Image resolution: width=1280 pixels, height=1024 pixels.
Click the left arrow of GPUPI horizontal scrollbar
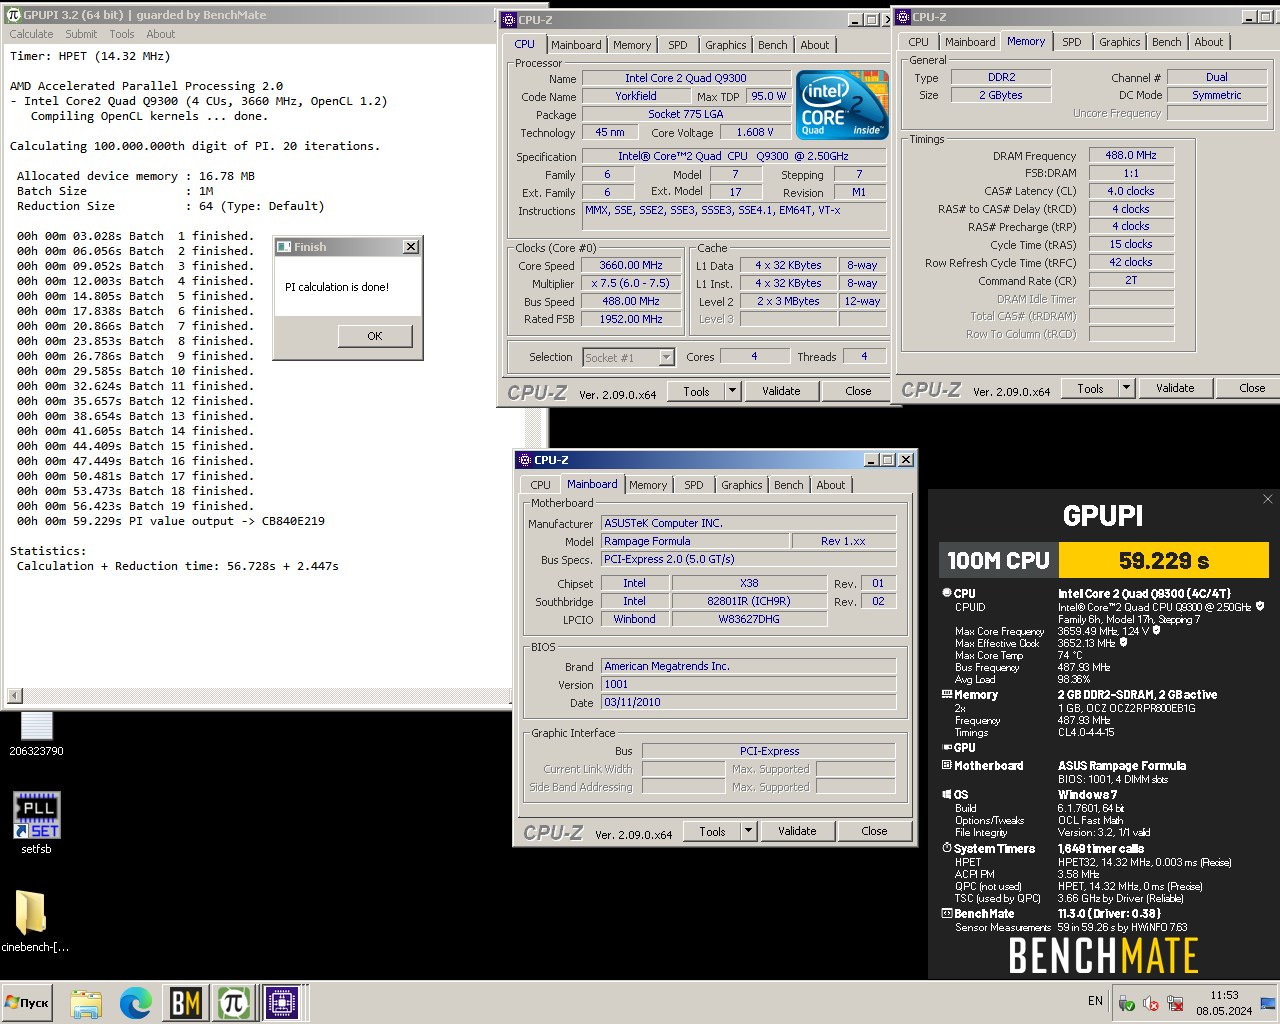pyautogui.click(x=14, y=695)
